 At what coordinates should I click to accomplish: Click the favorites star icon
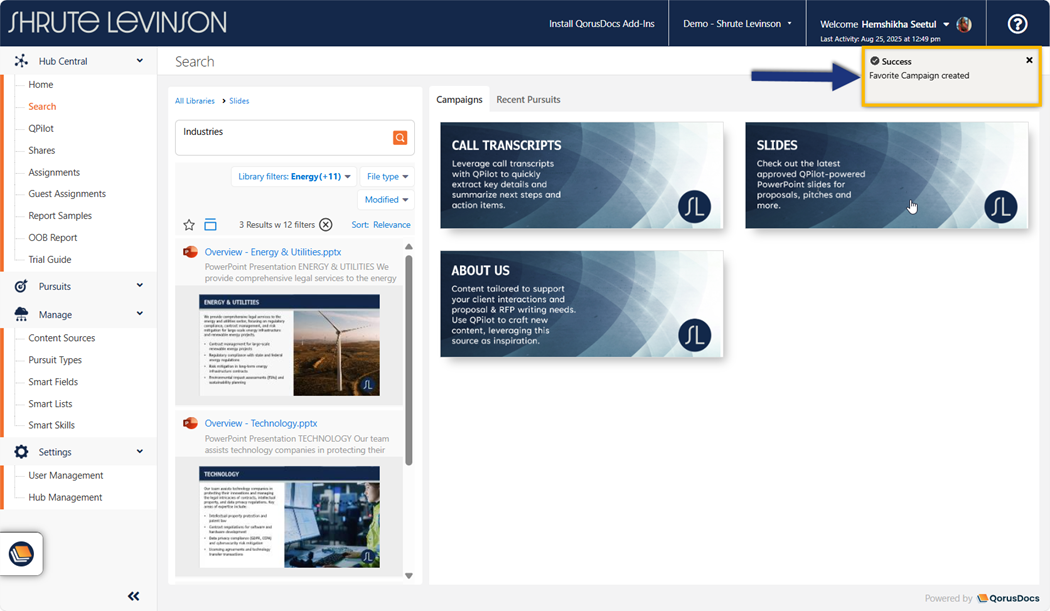[189, 225]
